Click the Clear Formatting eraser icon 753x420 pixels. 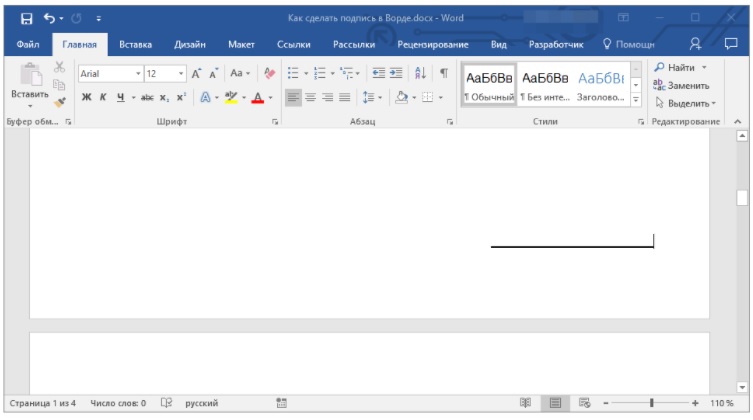[x=269, y=74]
